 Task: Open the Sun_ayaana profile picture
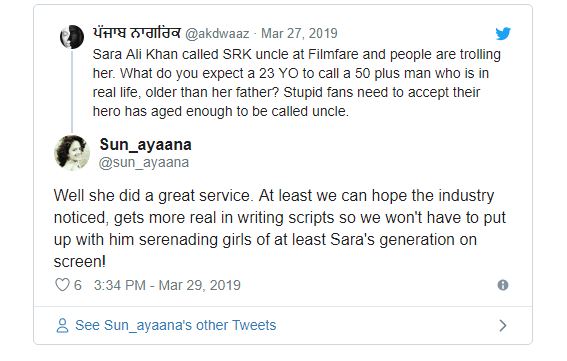coord(72,153)
